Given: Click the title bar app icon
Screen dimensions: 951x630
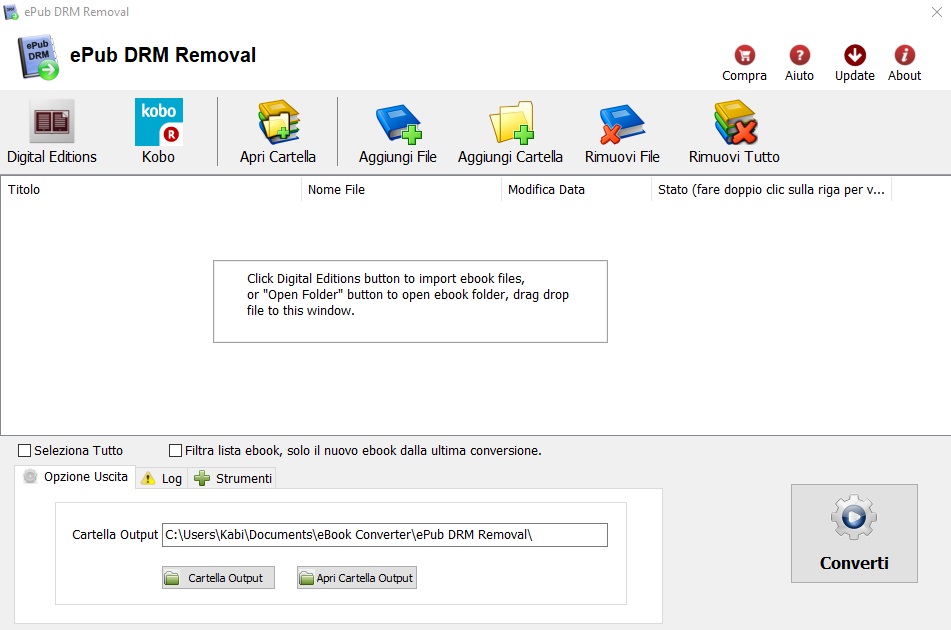Looking at the screenshot, I should tap(11, 12).
